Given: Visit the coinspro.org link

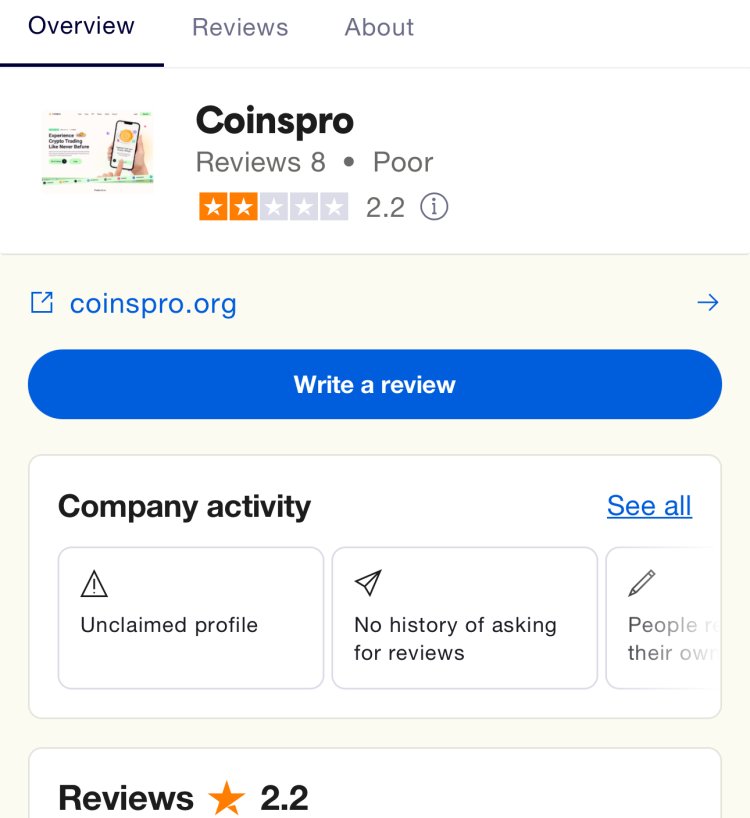Looking at the screenshot, I should [153, 303].
